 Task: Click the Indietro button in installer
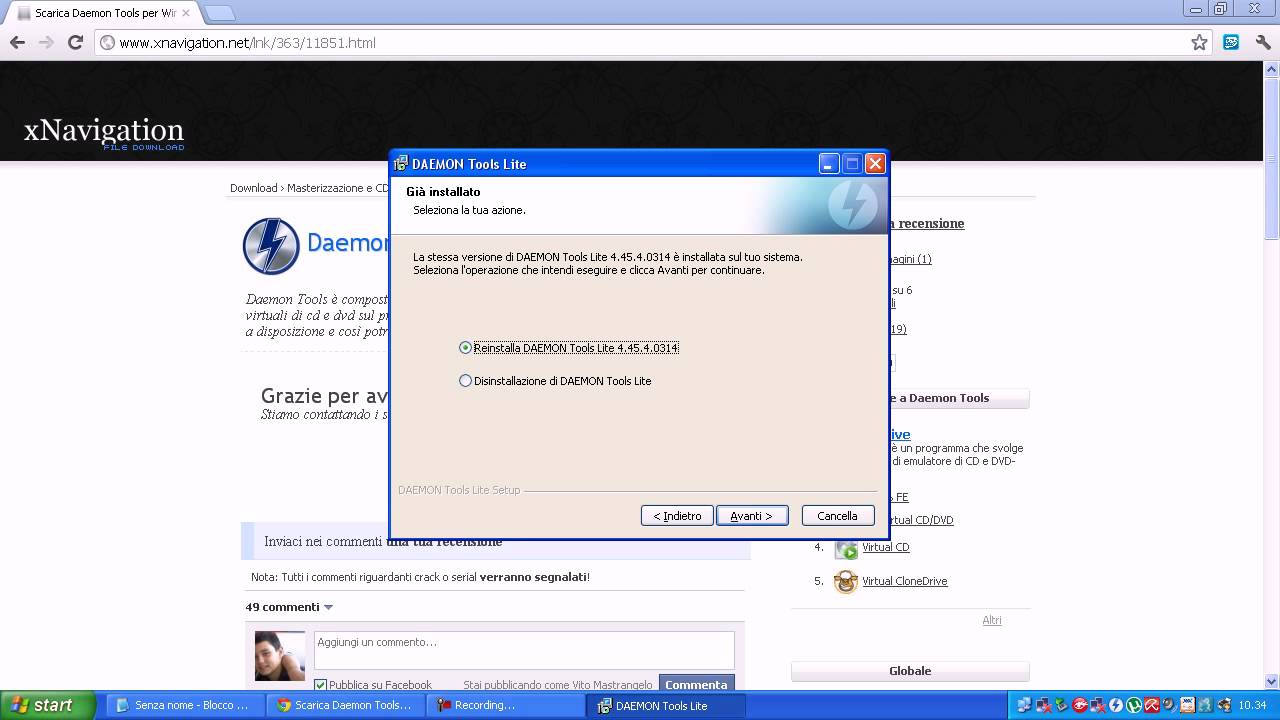[677, 516]
